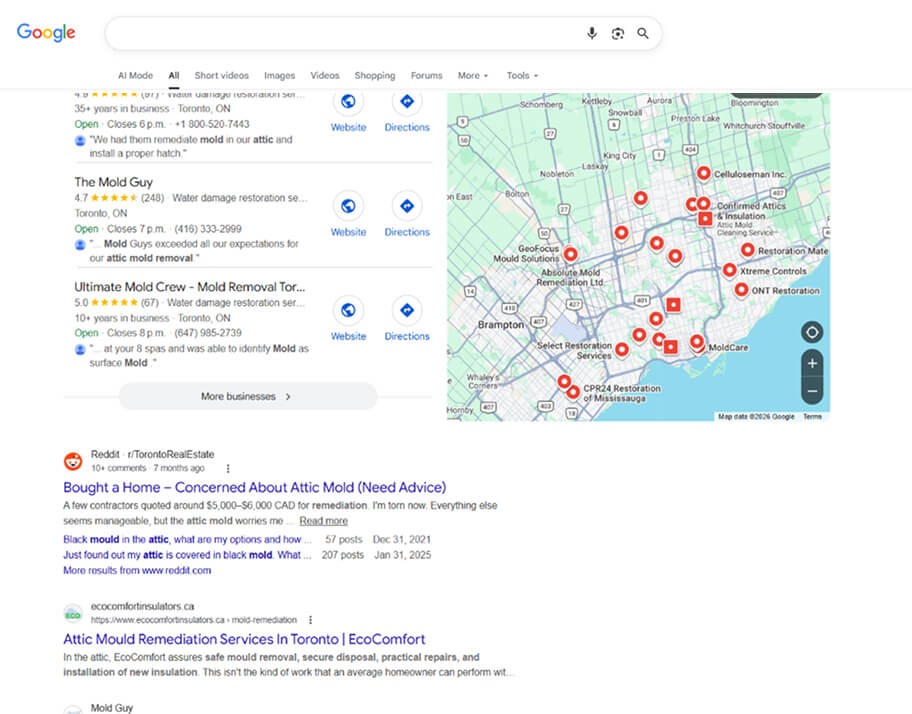Switch to the Short videos tab
Image resolution: width=912 pixels, height=714 pixels.
(x=221, y=75)
